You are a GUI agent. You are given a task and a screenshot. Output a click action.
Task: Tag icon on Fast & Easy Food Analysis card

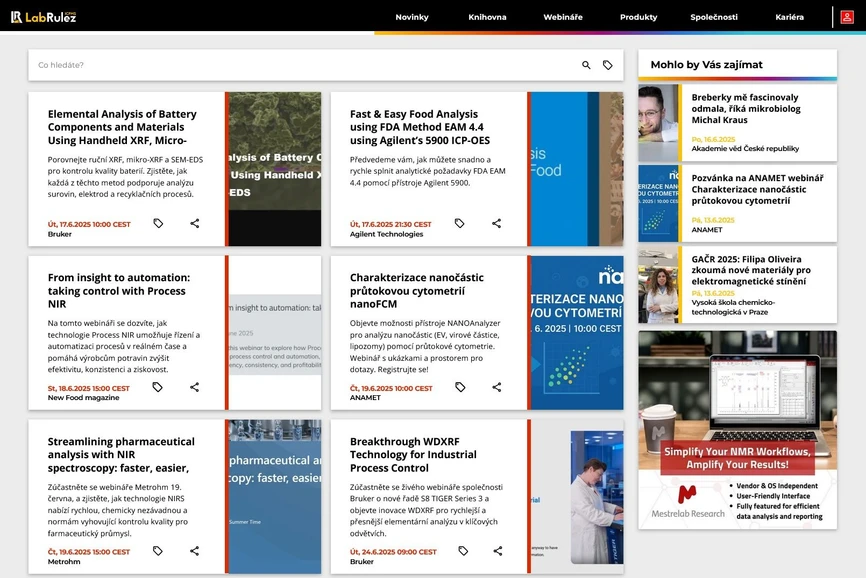pyautogui.click(x=460, y=223)
